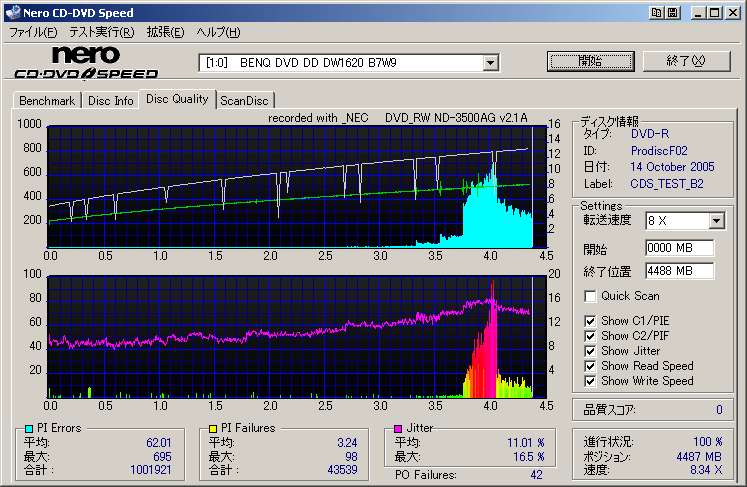
Task: Minimize the Nero CD-DVD Speed window
Action: pyautogui.click(x=698, y=13)
